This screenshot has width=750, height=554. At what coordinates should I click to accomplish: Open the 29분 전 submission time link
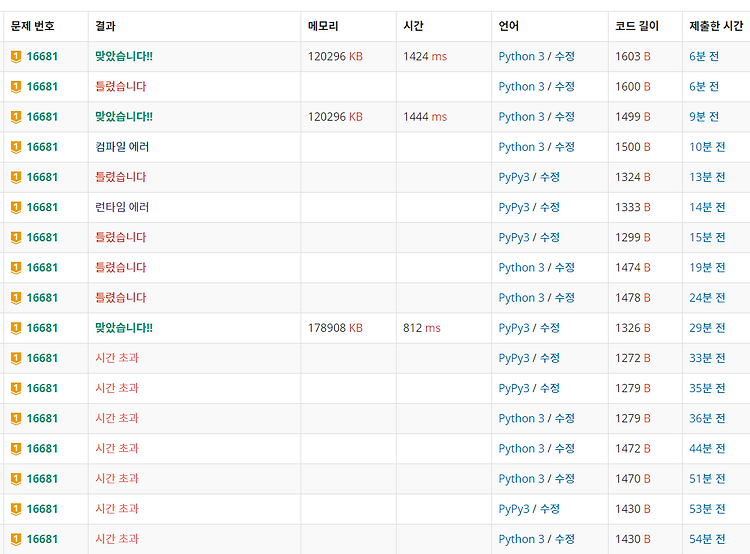tap(707, 328)
